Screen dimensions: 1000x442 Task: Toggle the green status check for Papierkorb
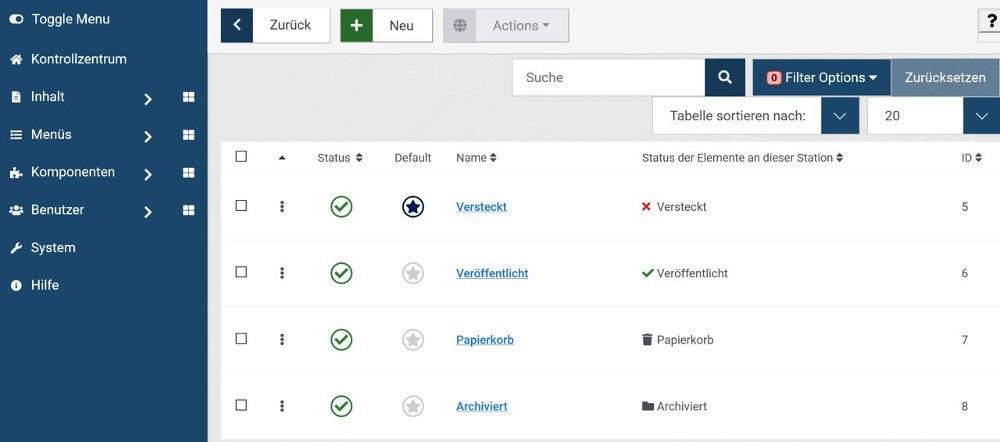[x=341, y=339]
